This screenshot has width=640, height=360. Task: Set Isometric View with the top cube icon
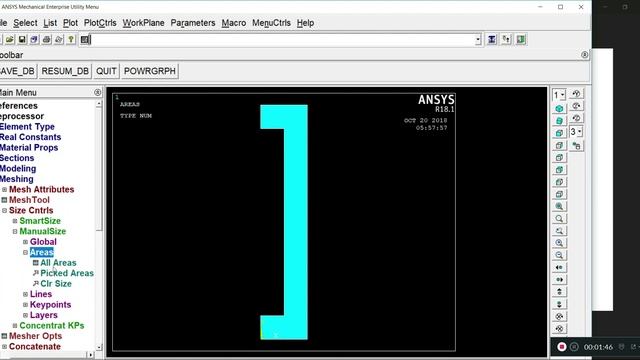click(x=559, y=109)
